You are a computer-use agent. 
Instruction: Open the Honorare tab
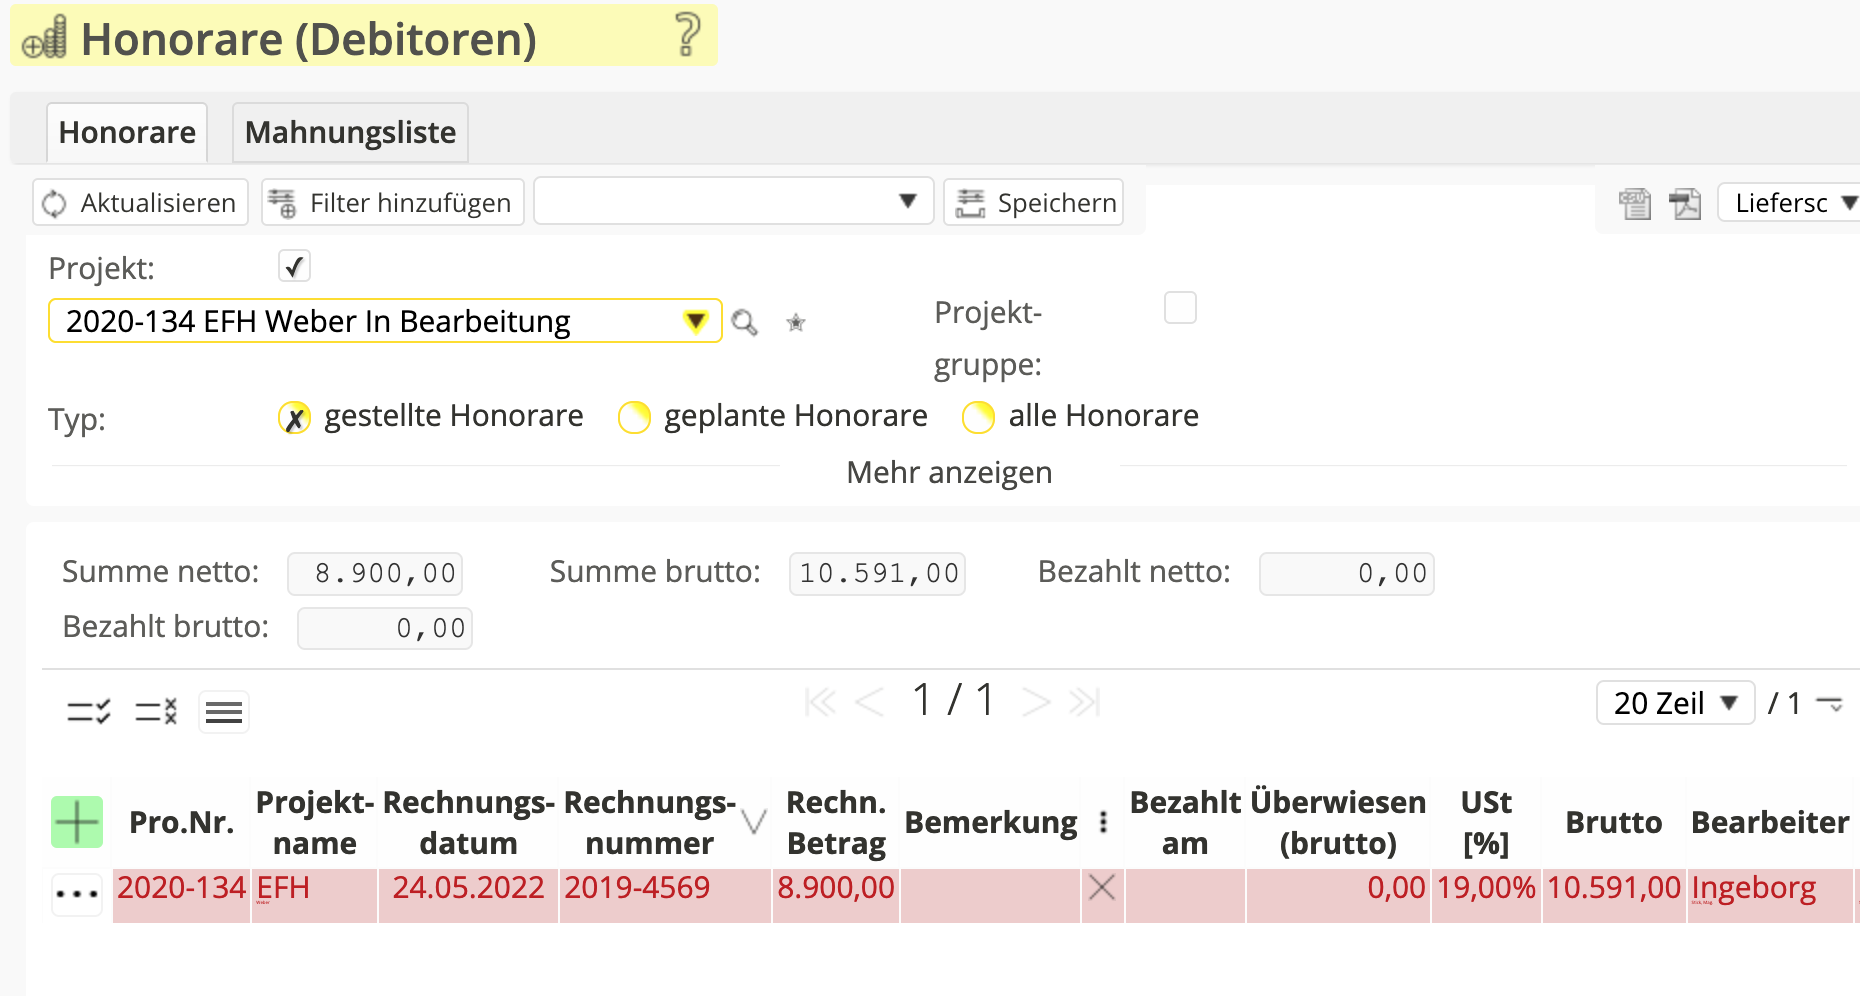click(x=127, y=133)
